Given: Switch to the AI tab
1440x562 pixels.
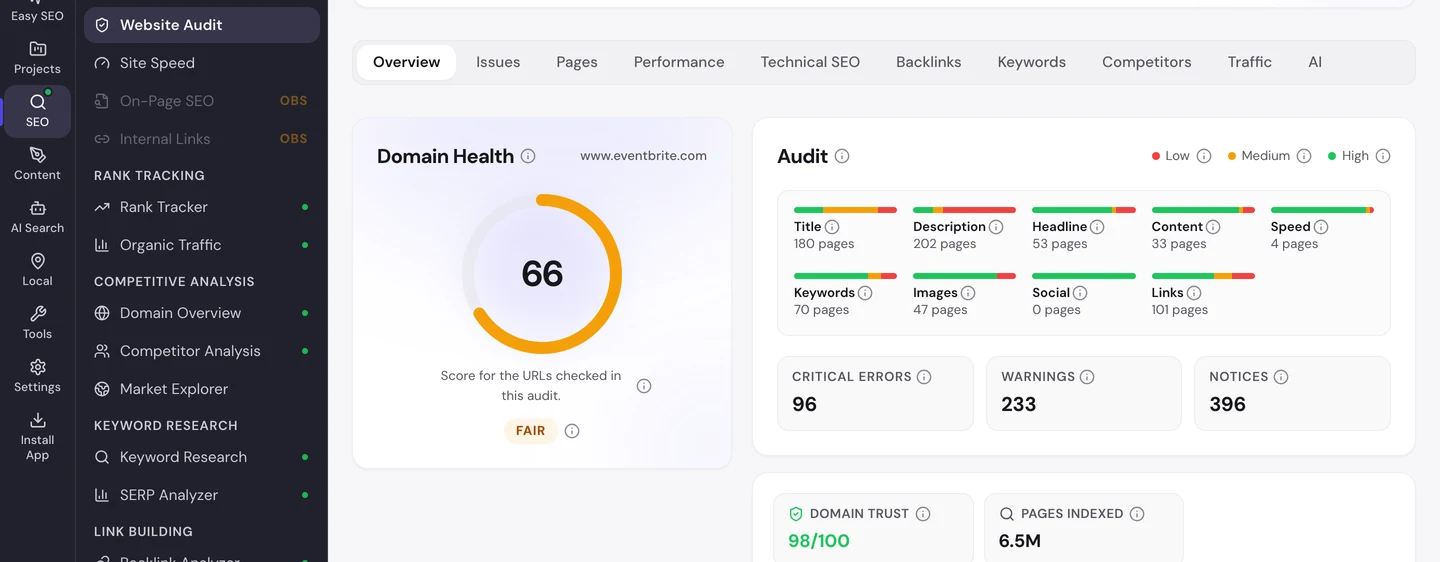Looking at the screenshot, I should point(1315,62).
